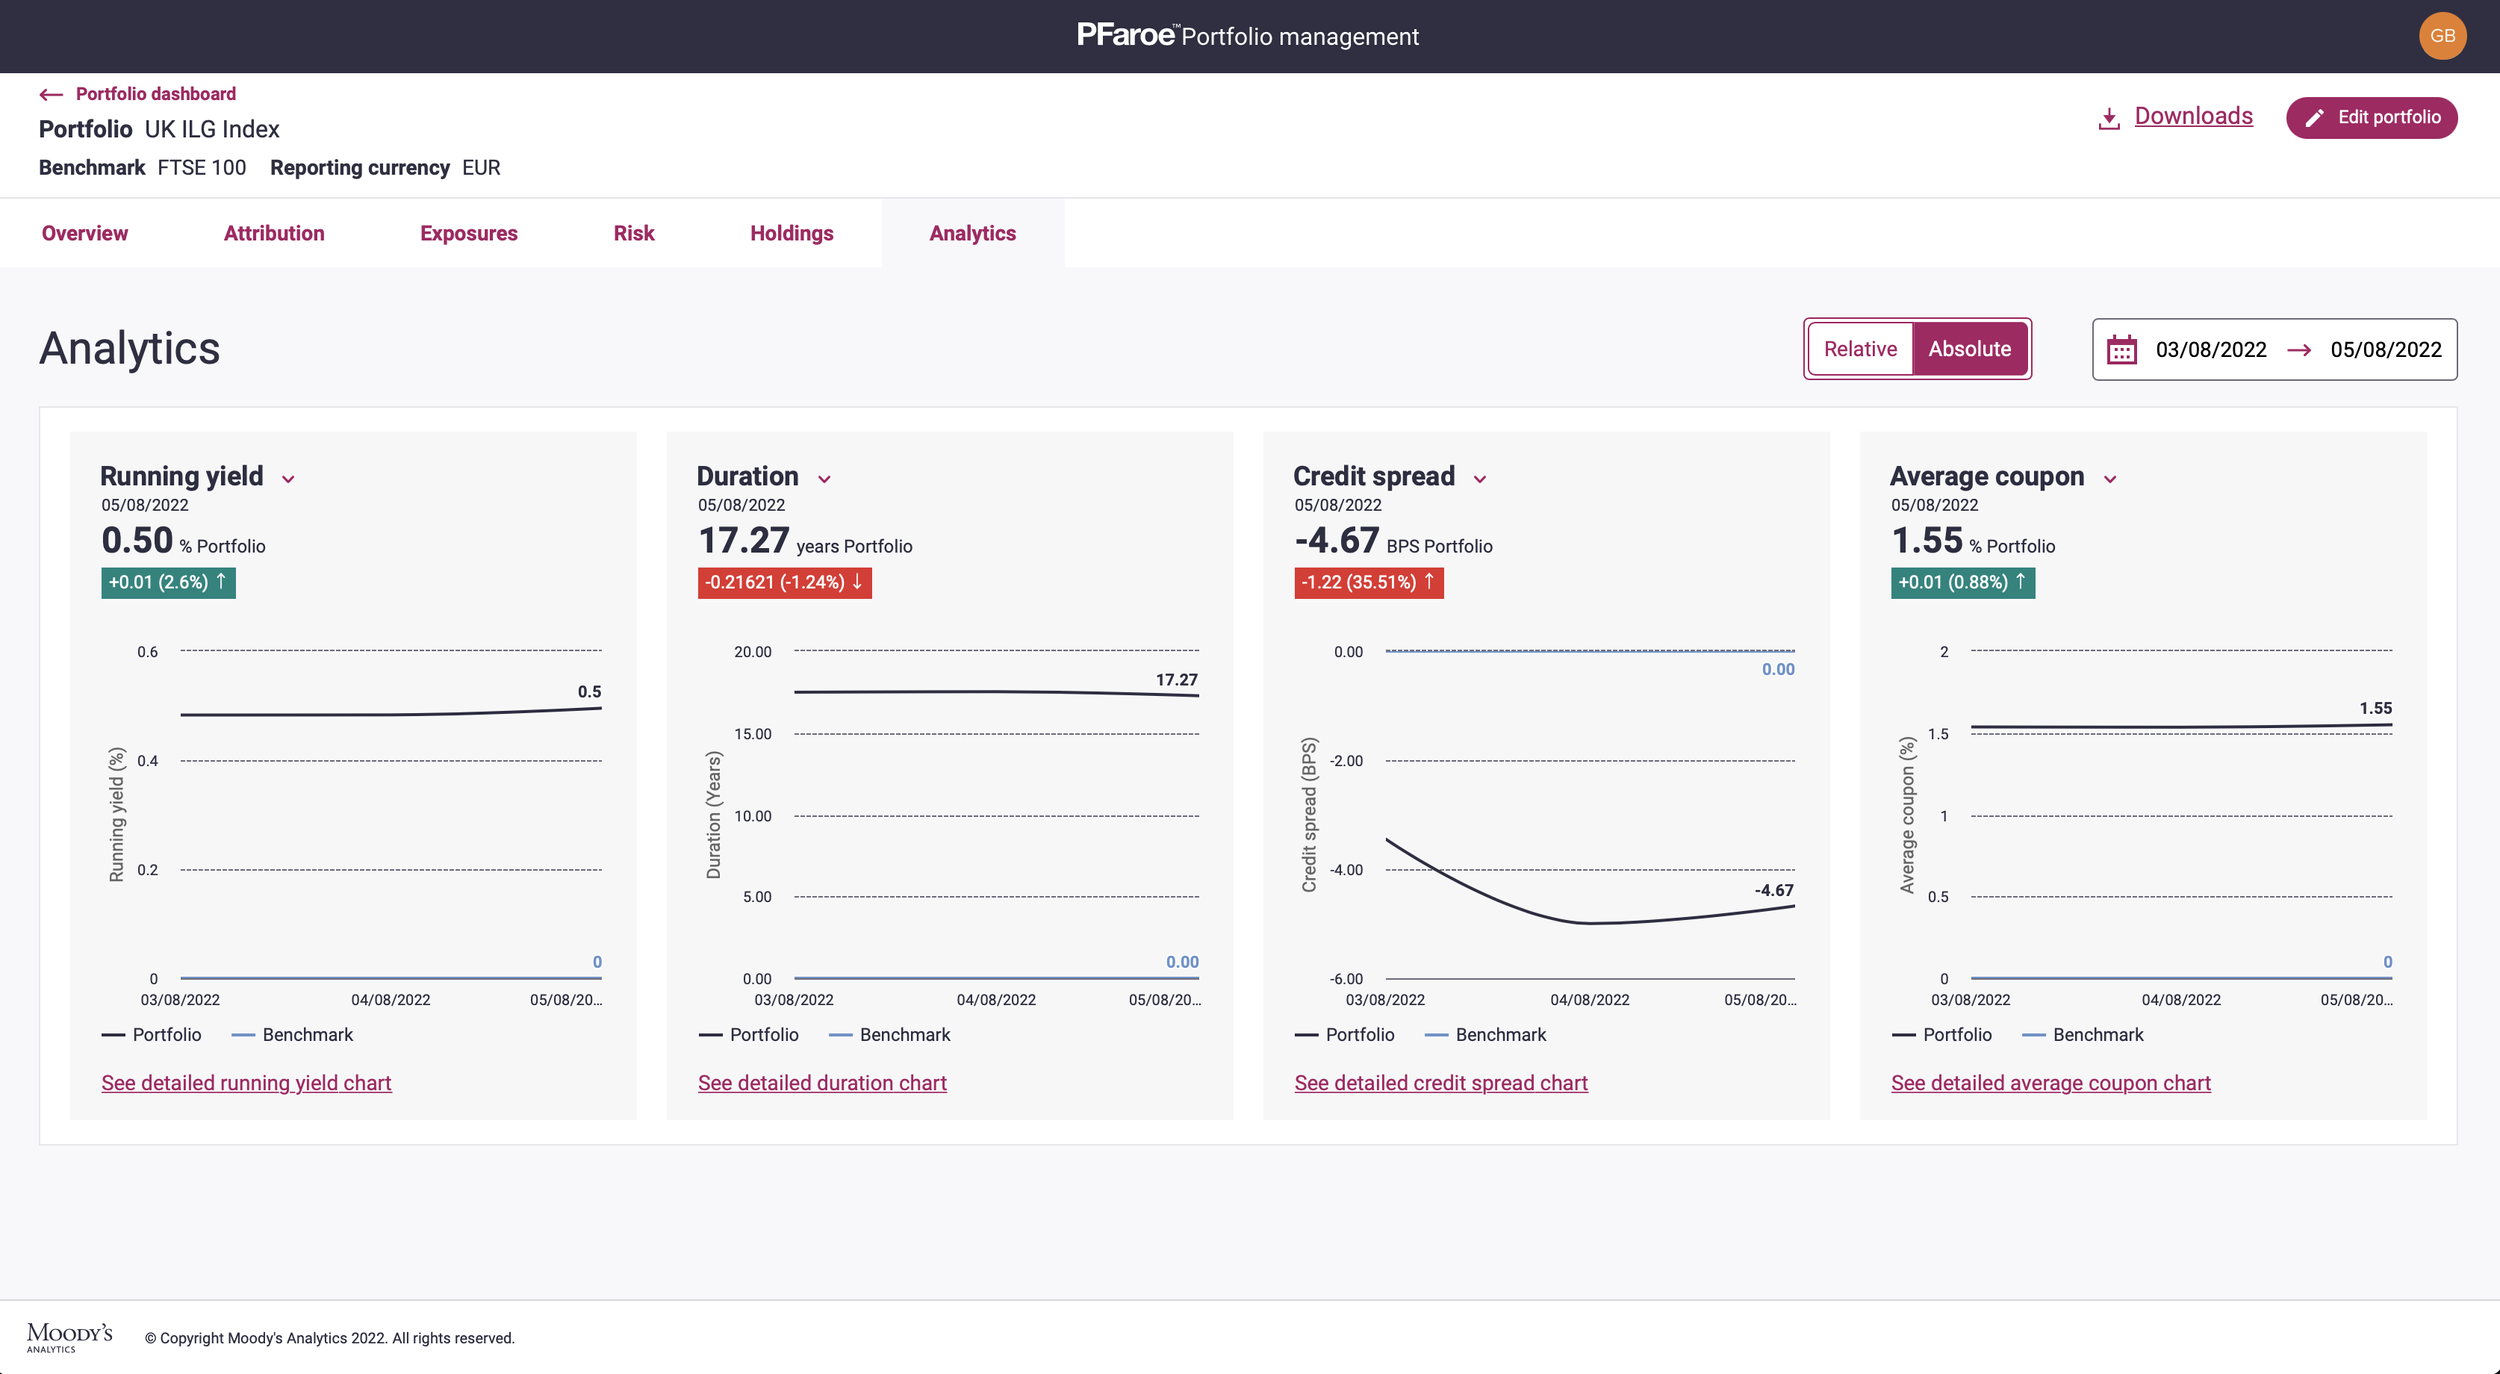The height and width of the screenshot is (1374, 2500).
Task: Click the back arrow icon near Portfolio dashboard
Action: point(51,94)
